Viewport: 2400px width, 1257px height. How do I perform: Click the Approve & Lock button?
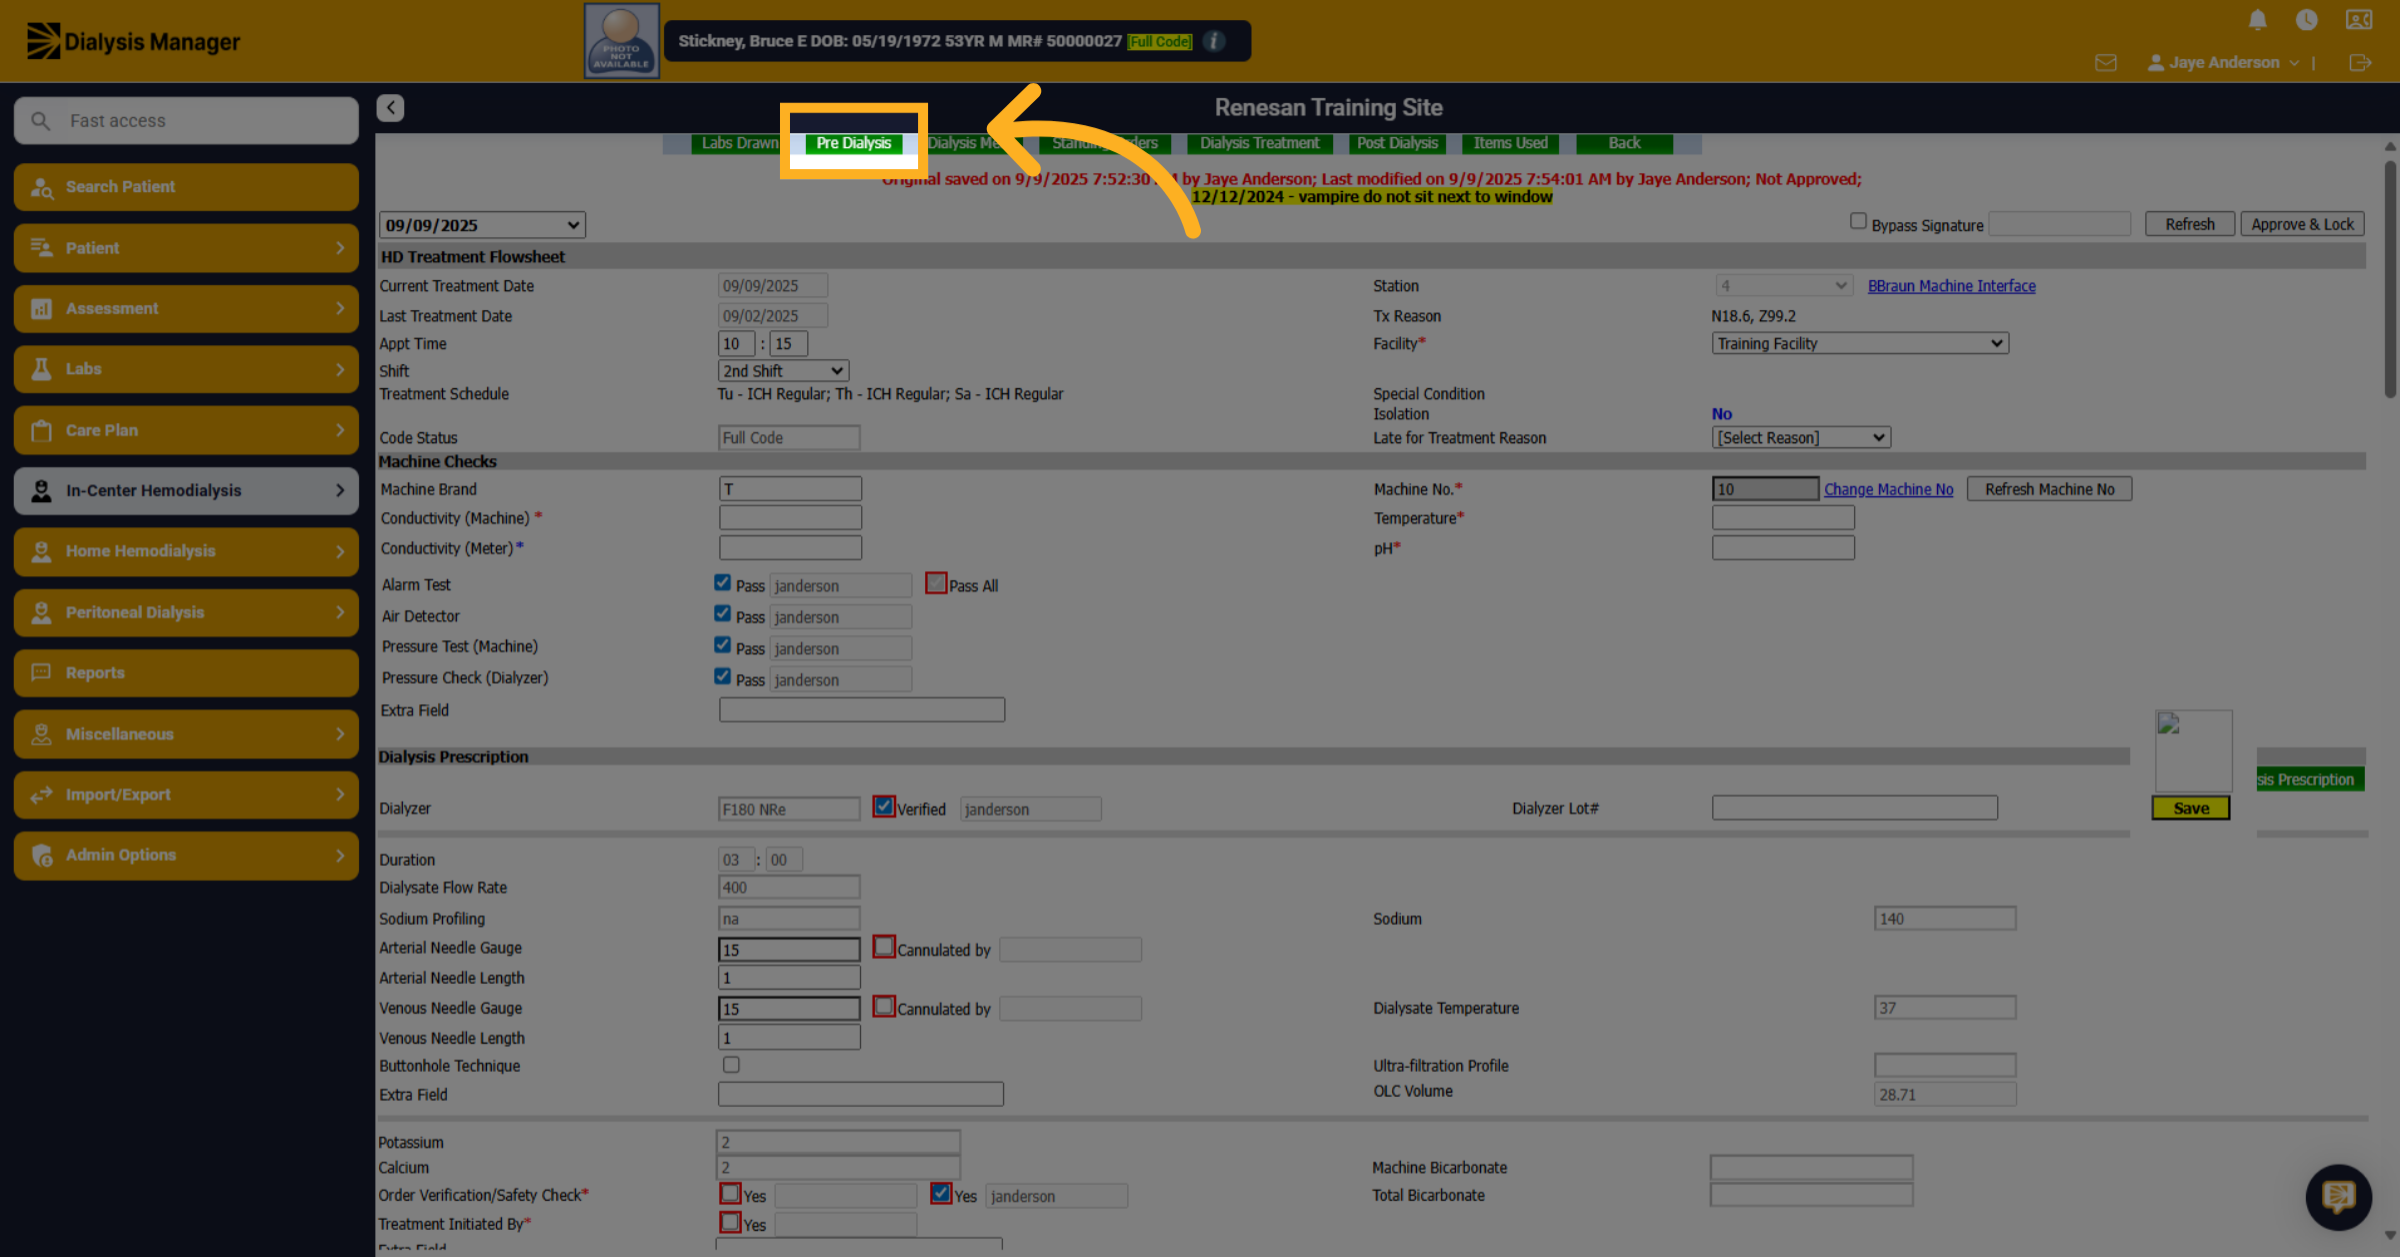pos(2302,224)
